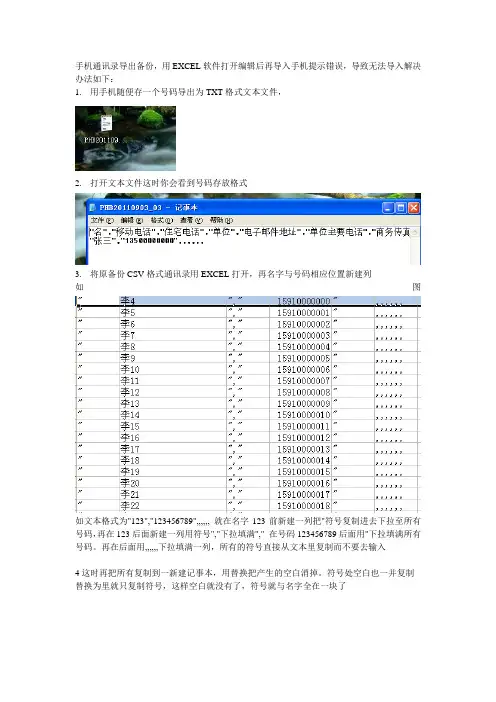Minimize the Notepad window
The image size is (496, 702).
(388, 208)
